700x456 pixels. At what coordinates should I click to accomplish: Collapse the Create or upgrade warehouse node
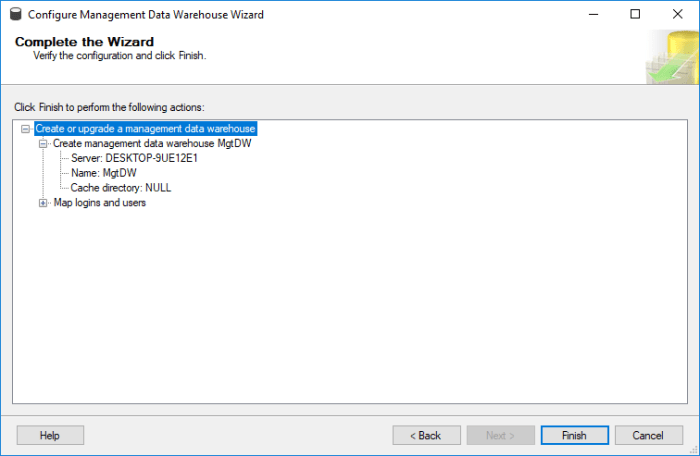[26, 129]
